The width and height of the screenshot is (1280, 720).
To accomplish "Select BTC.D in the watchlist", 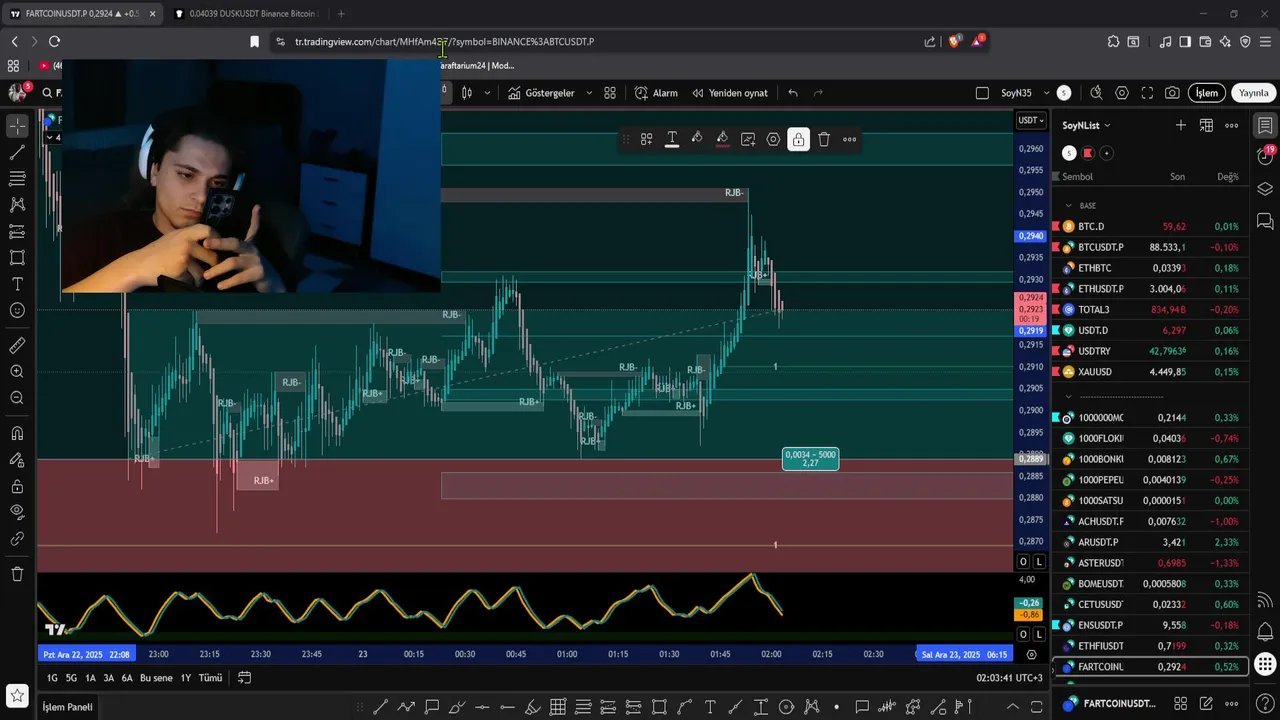I will [1151, 226].
